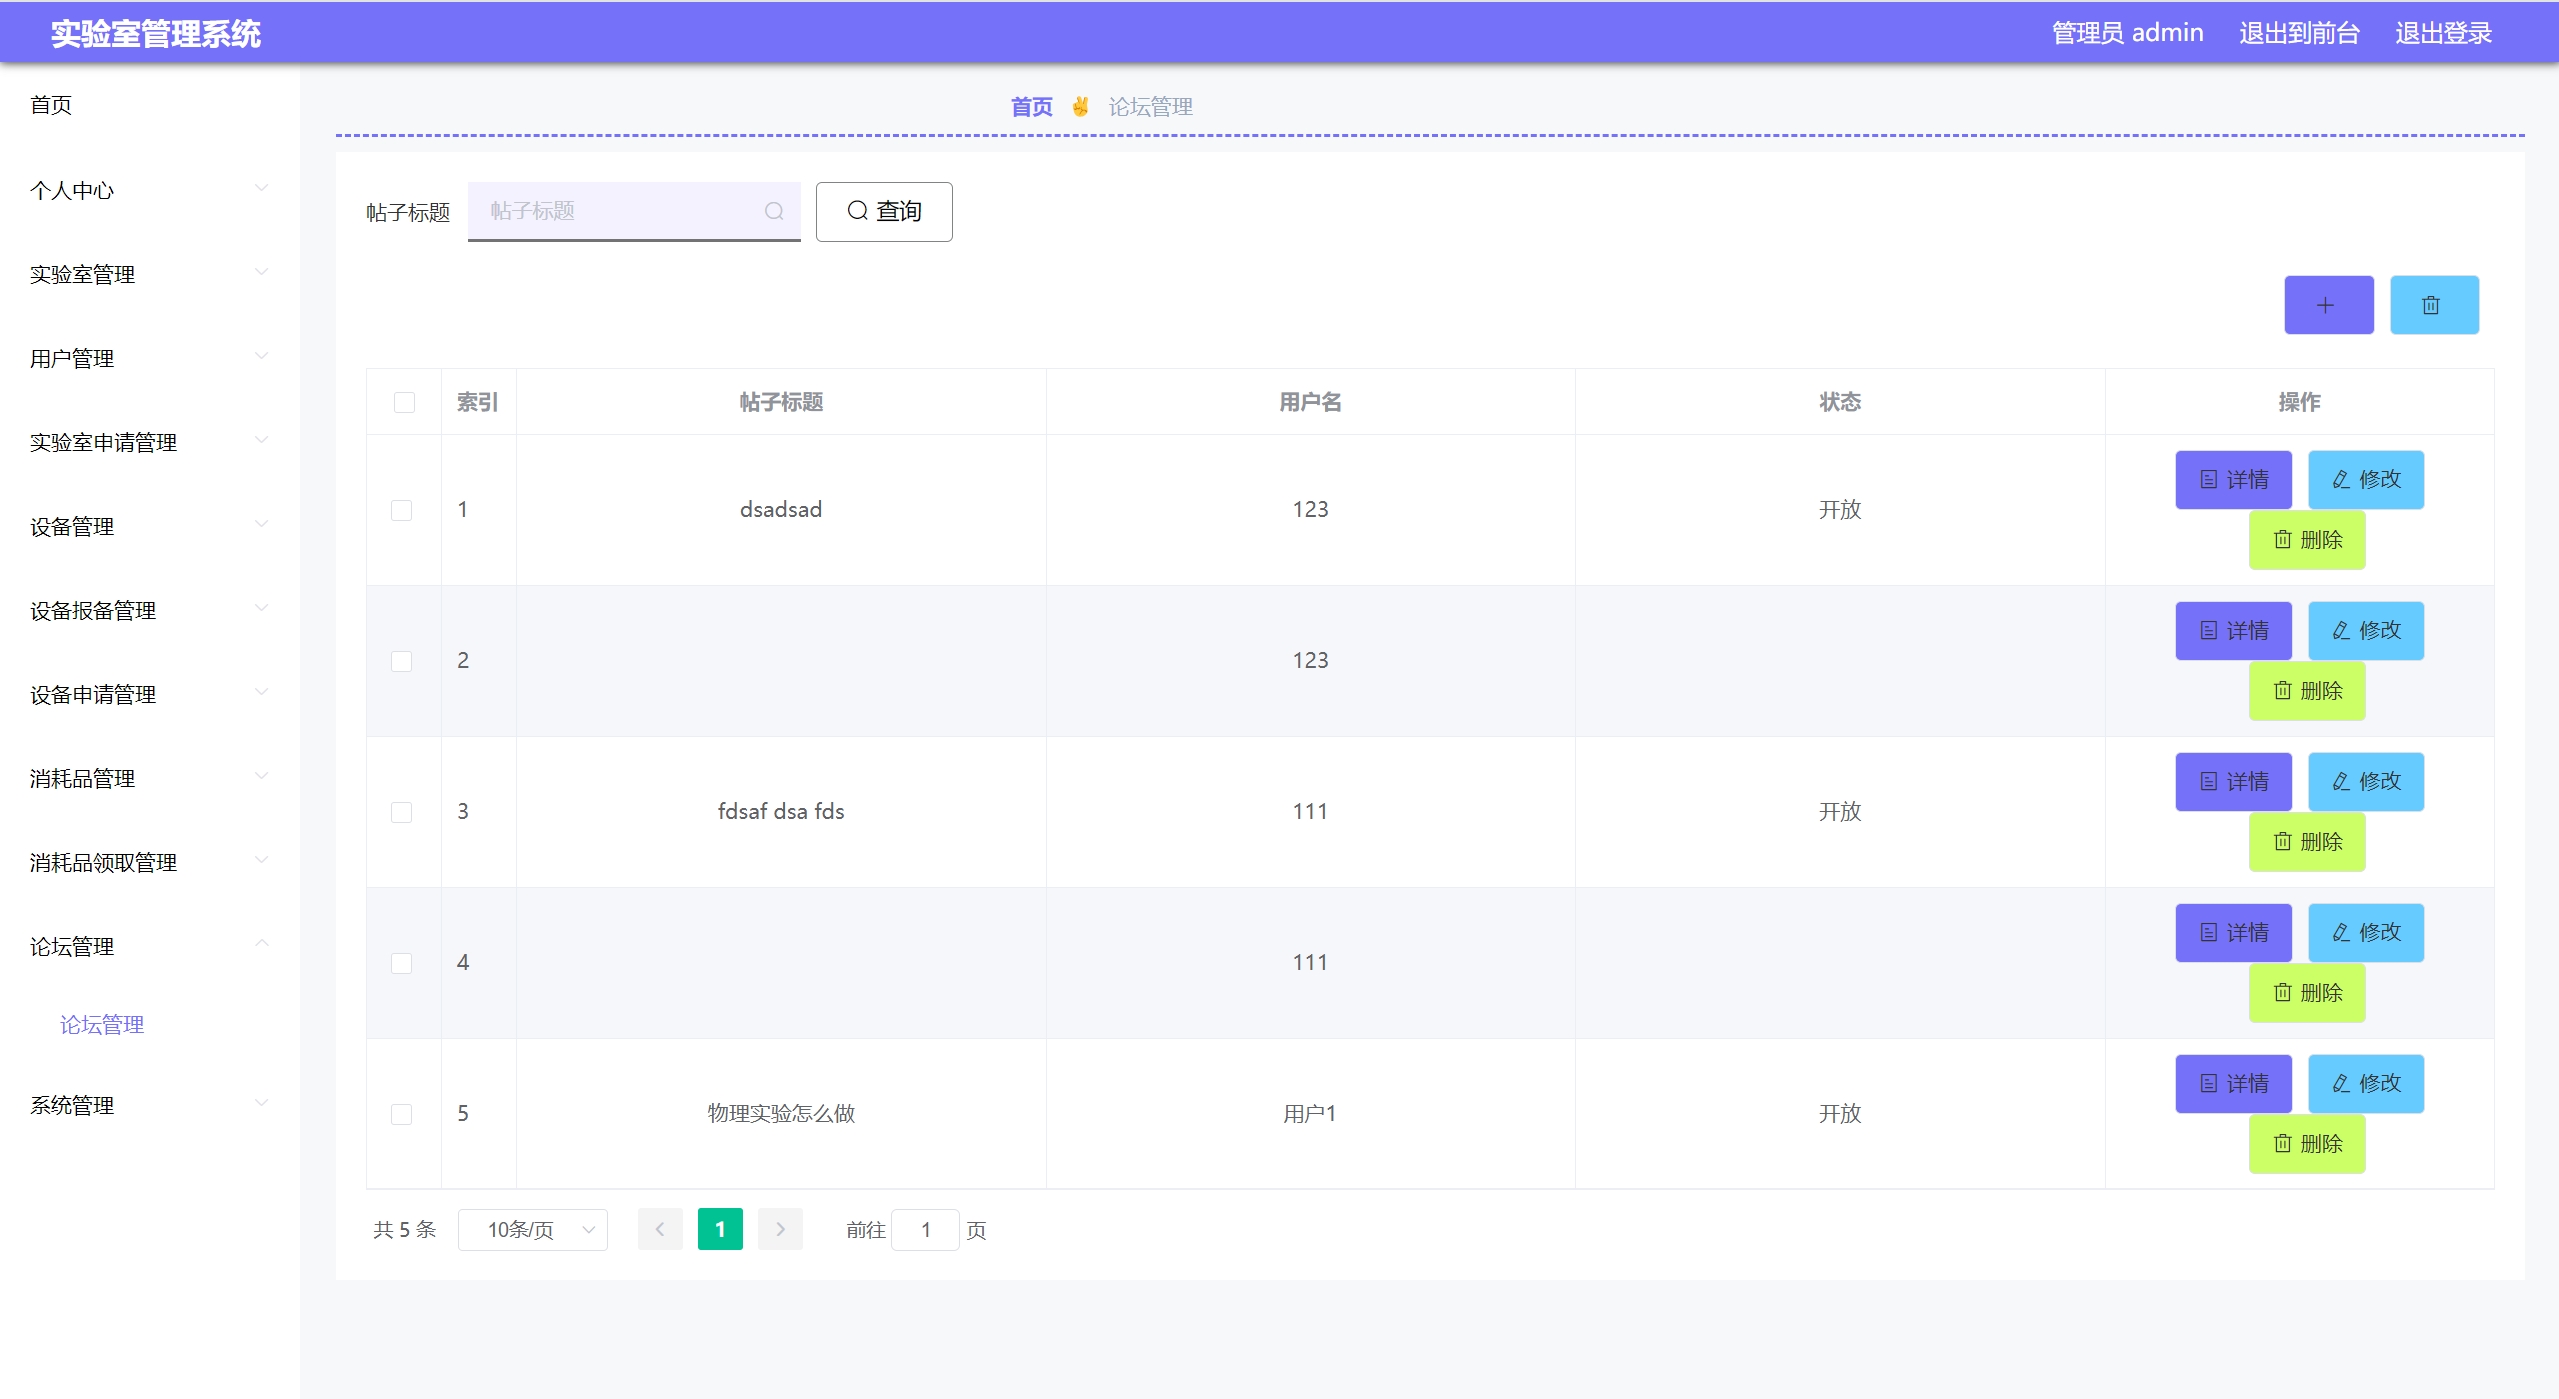Viewport: 2559px width, 1399px height.
Task: Click the plus icon to add post
Action: point(2327,305)
